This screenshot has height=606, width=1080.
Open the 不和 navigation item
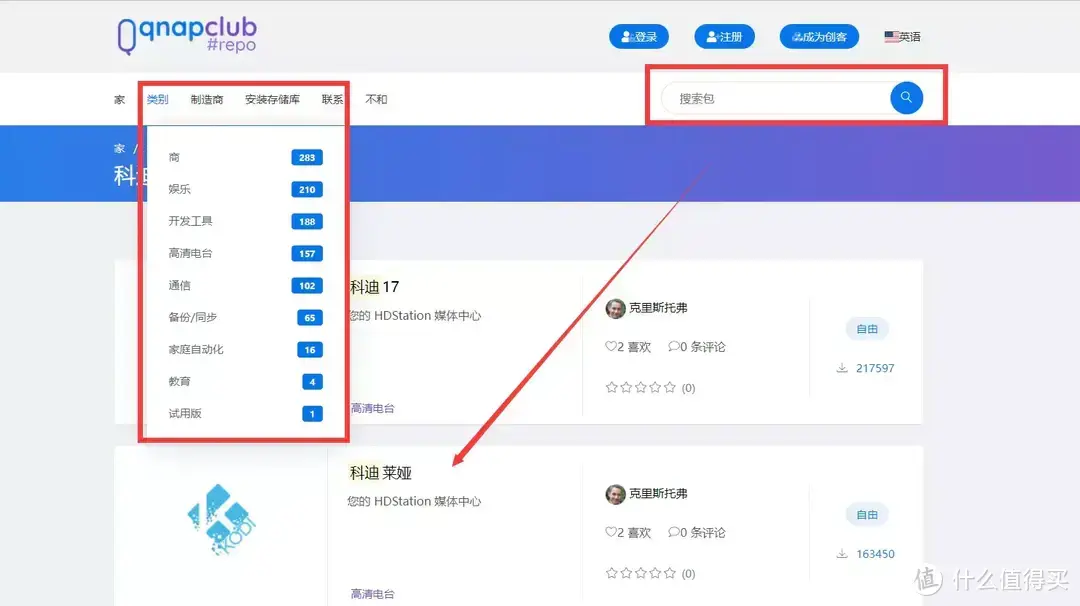click(377, 98)
